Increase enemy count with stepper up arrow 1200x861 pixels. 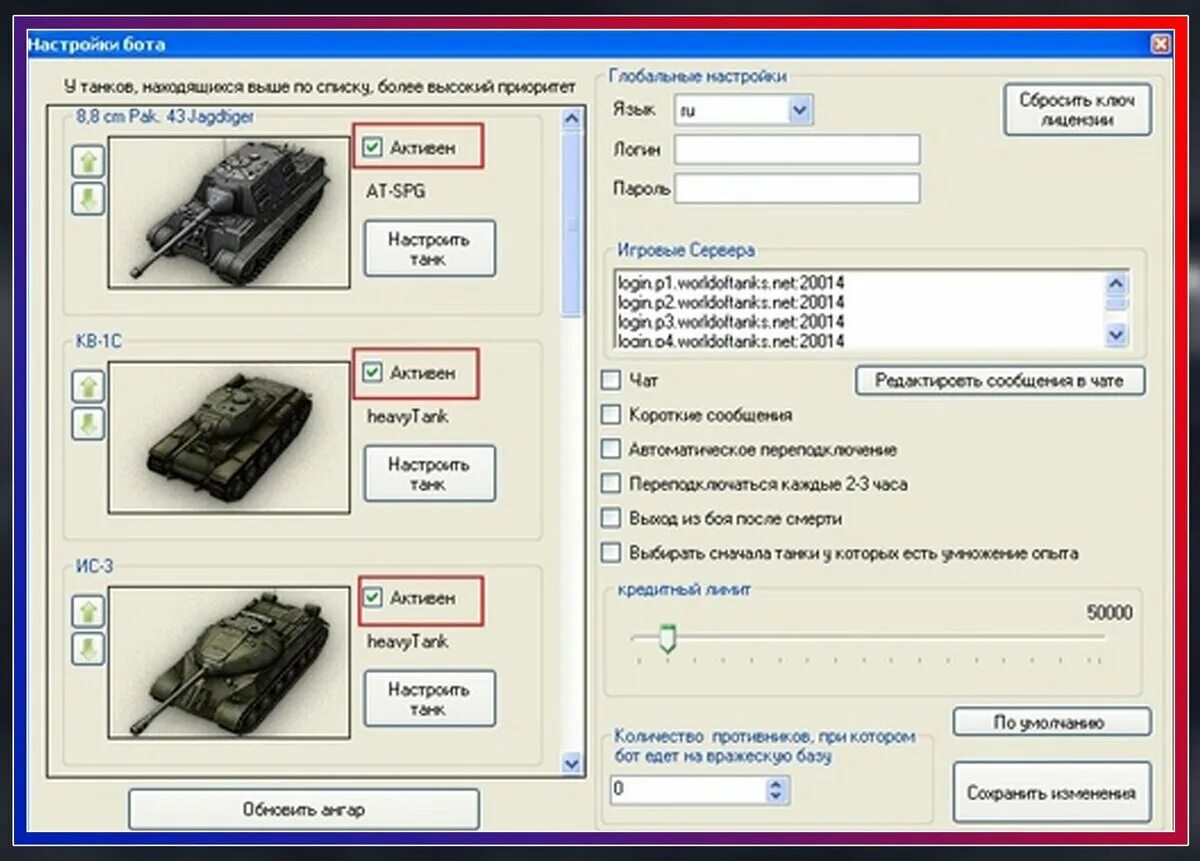(777, 783)
